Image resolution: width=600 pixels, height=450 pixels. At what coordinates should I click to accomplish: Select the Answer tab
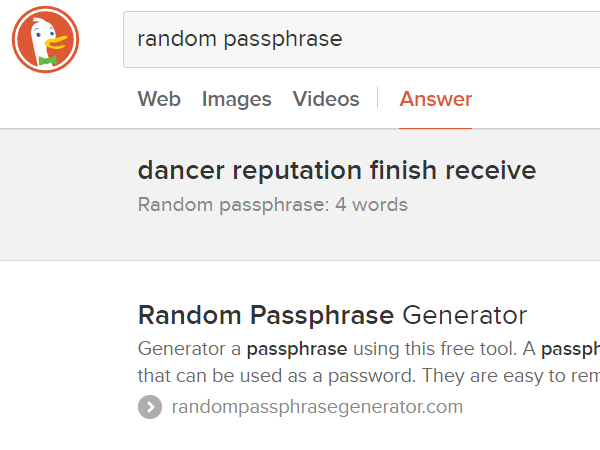point(435,99)
